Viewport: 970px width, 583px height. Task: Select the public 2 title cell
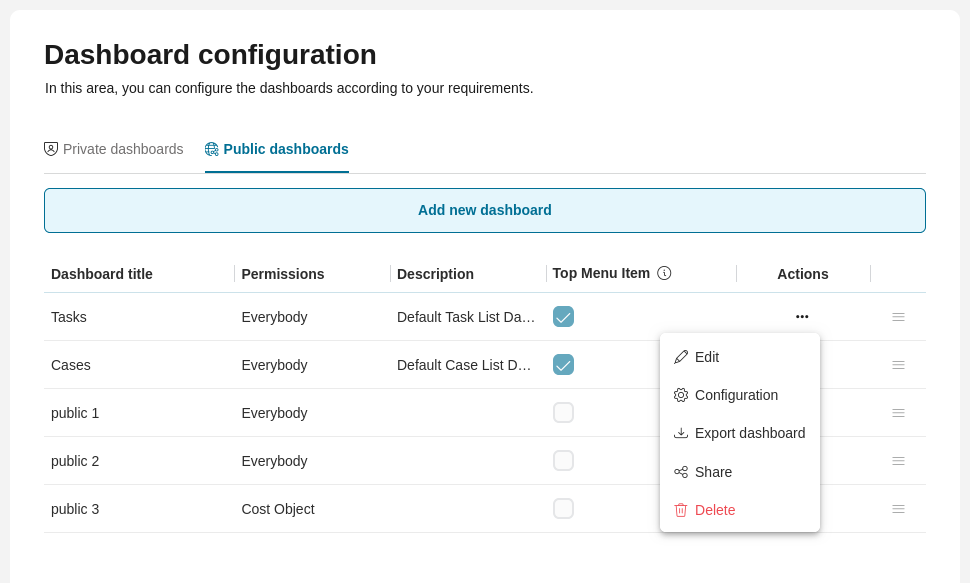75,461
